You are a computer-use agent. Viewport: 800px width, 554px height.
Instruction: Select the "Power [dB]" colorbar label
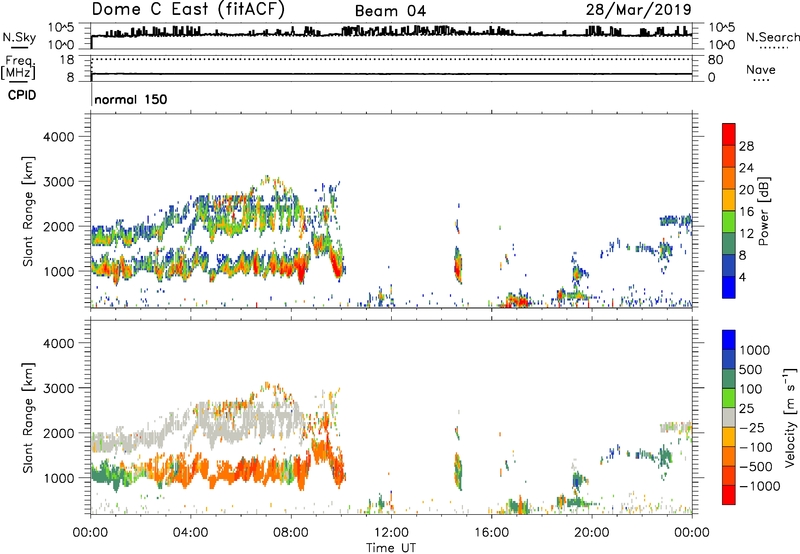(764, 211)
